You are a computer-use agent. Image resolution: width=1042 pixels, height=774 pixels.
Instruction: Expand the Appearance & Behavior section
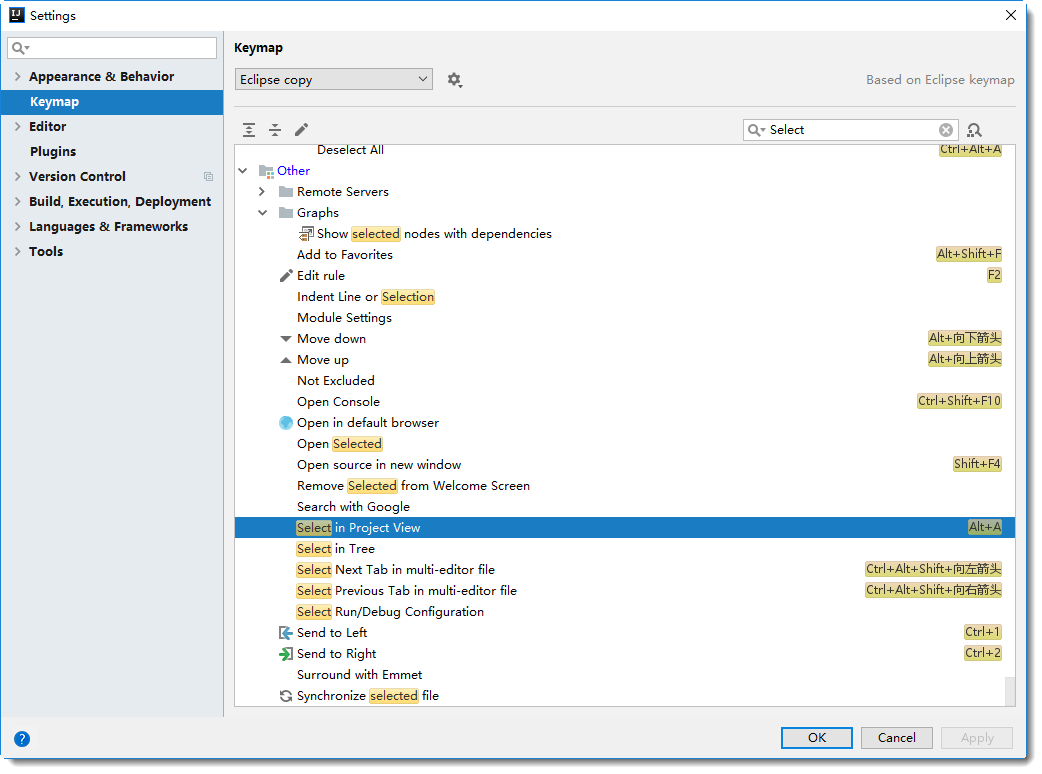(x=18, y=77)
